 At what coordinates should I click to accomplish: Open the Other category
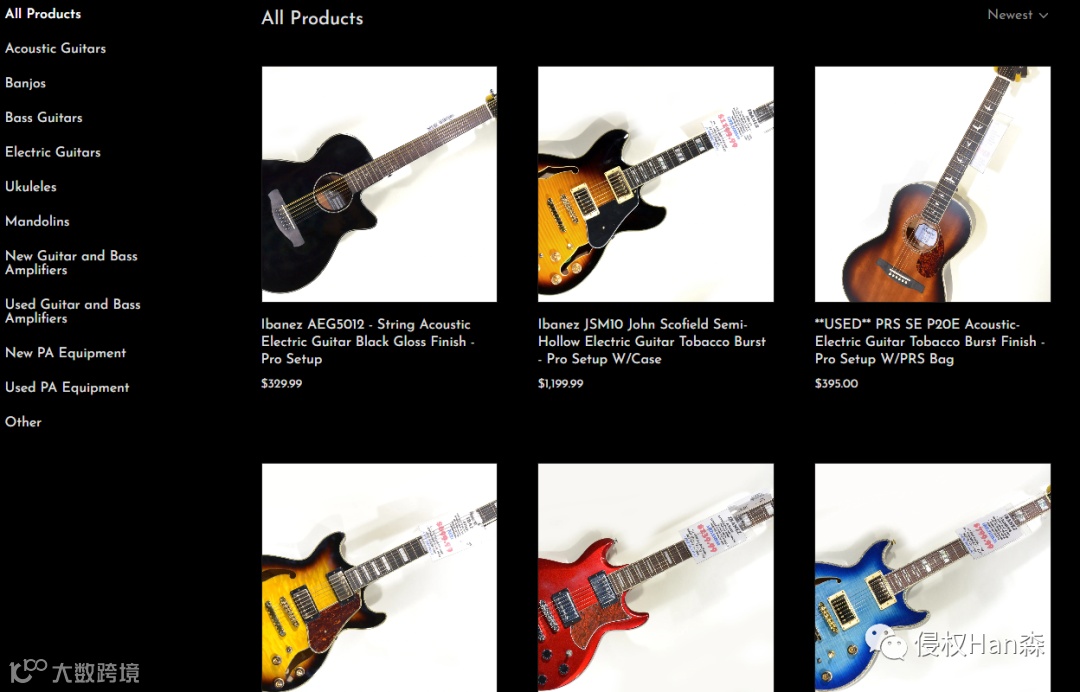(23, 421)
